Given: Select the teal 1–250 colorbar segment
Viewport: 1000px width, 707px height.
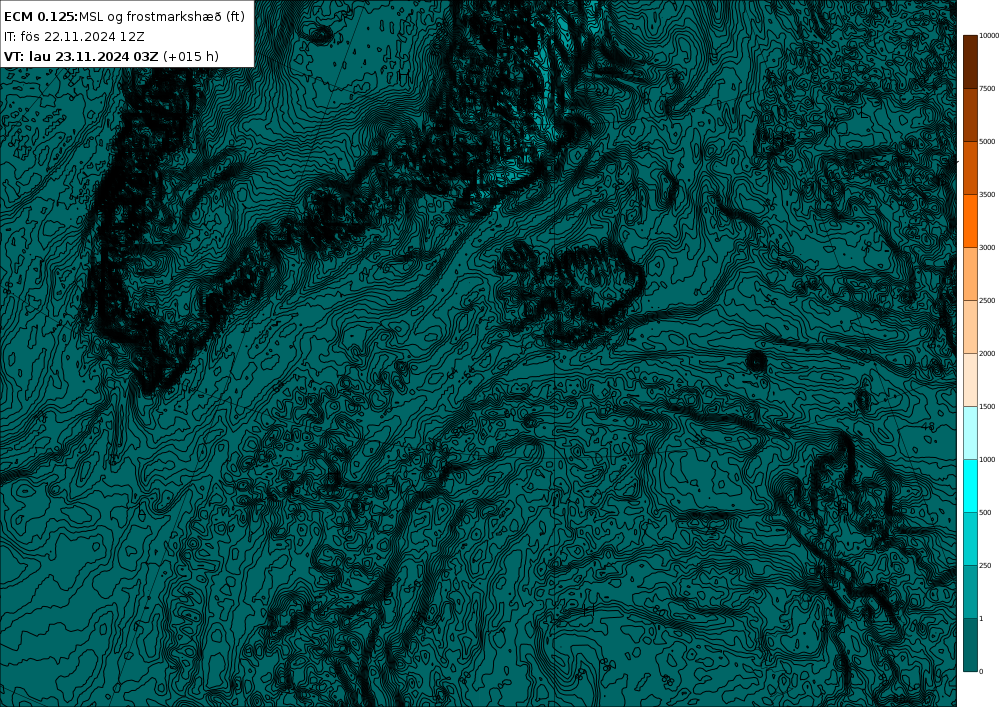Looking at the screenshot, I should coord(970,592).
